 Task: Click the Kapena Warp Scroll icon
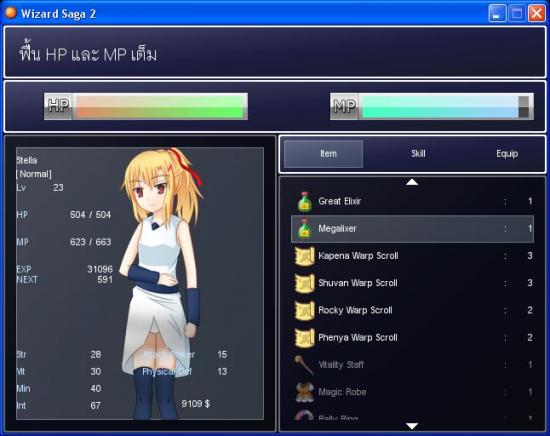pyautogui.click(x=304, y=256)
